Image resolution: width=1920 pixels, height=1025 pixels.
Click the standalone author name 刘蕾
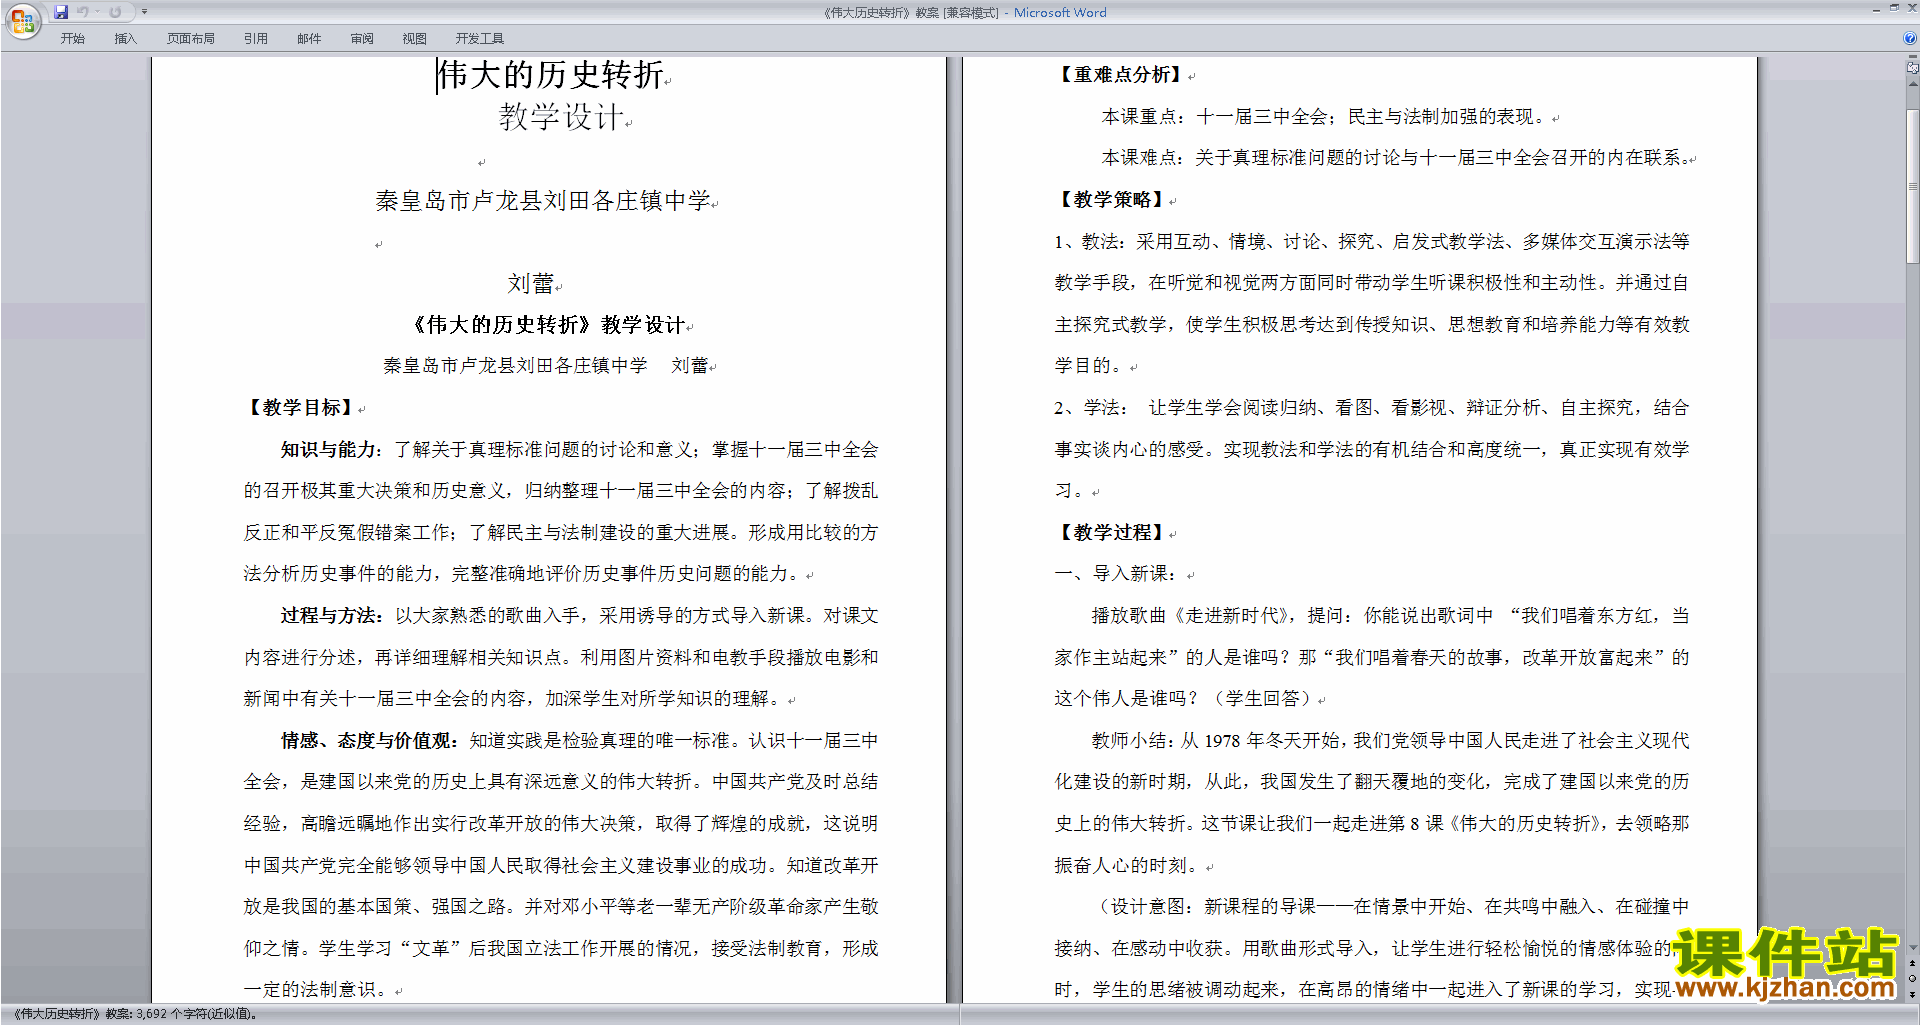click(x=530, y=284)
